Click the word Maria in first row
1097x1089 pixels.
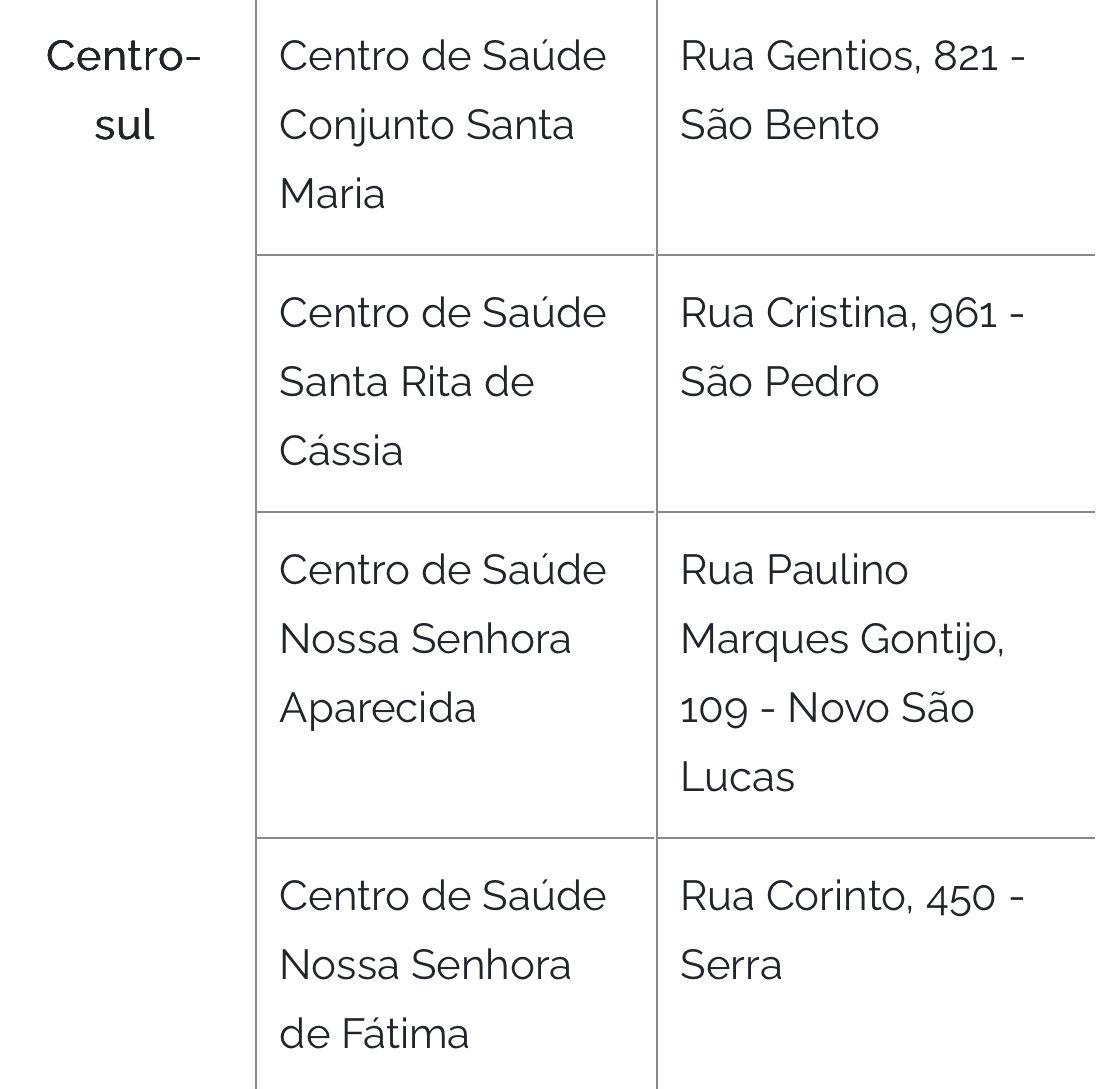pos(332,193)
